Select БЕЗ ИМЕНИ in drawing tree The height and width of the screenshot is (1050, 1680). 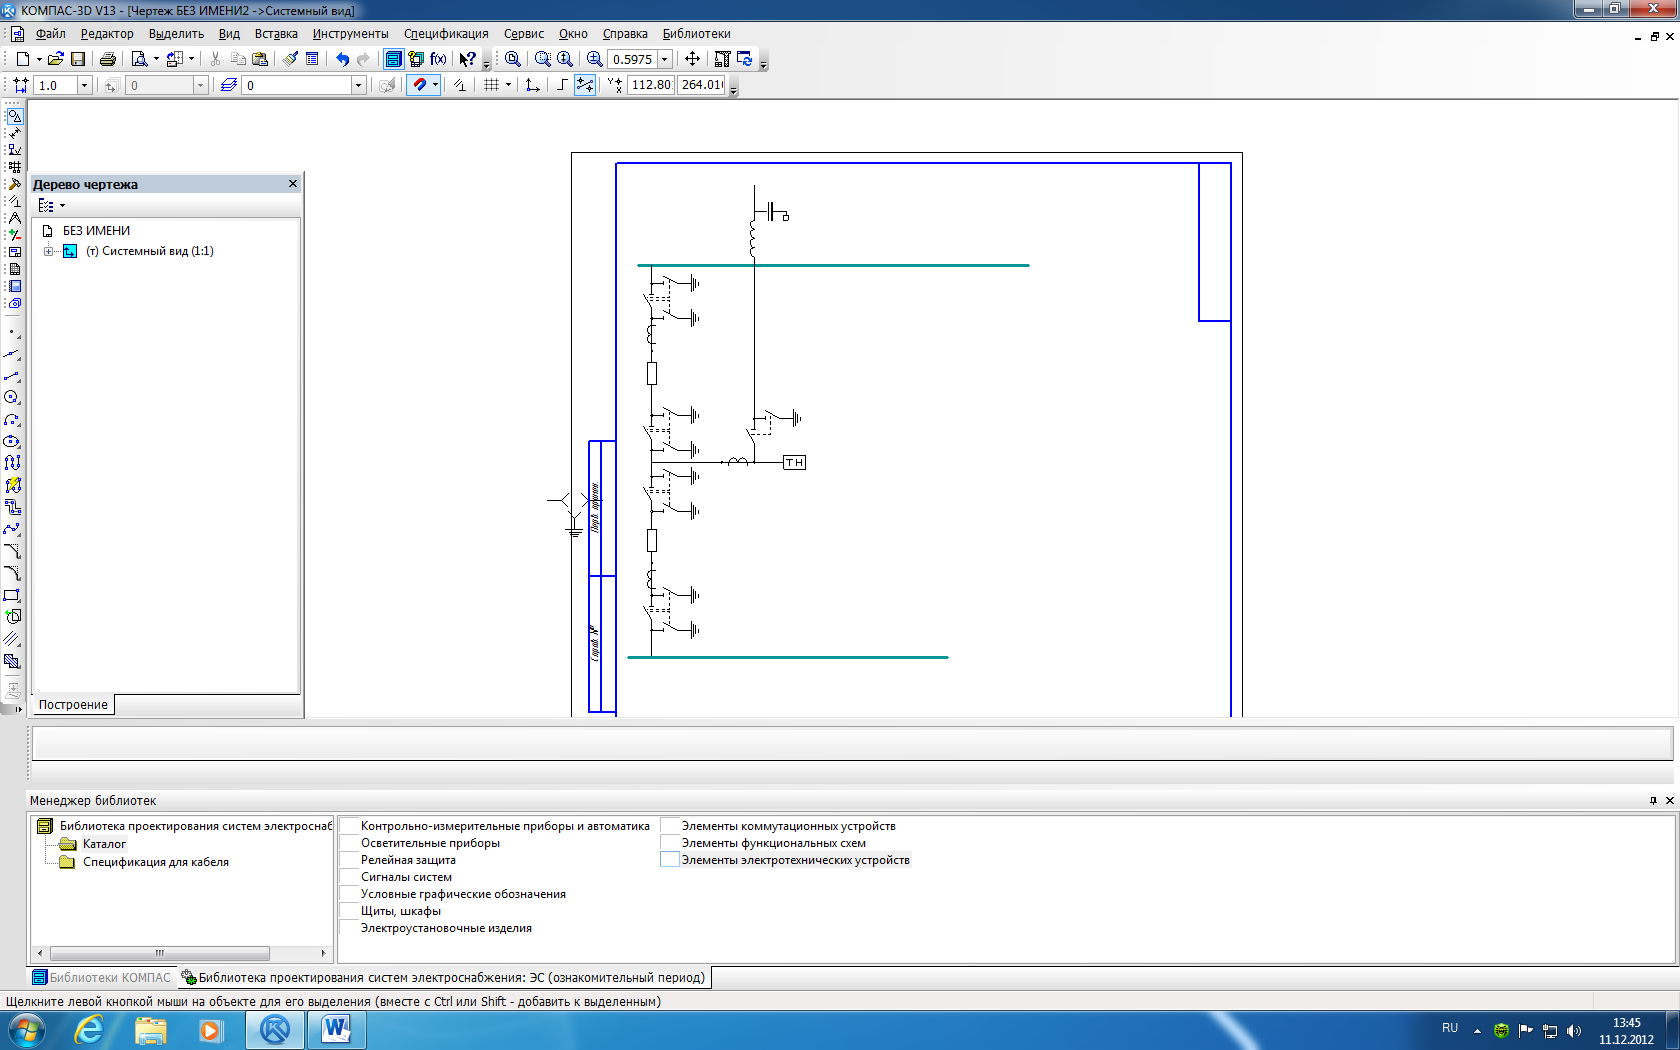[x=96, y=231]
